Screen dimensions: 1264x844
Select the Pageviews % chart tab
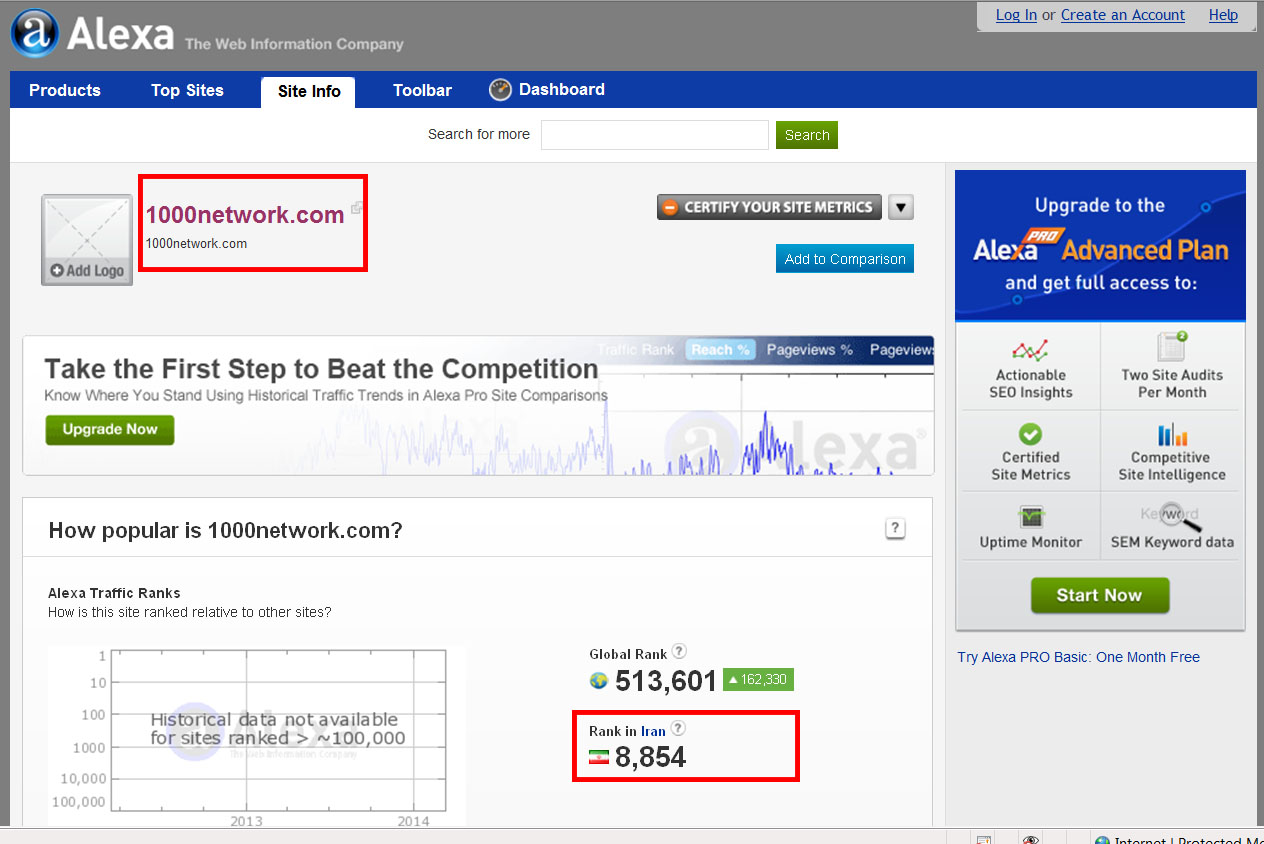click(x=810, y=349)
